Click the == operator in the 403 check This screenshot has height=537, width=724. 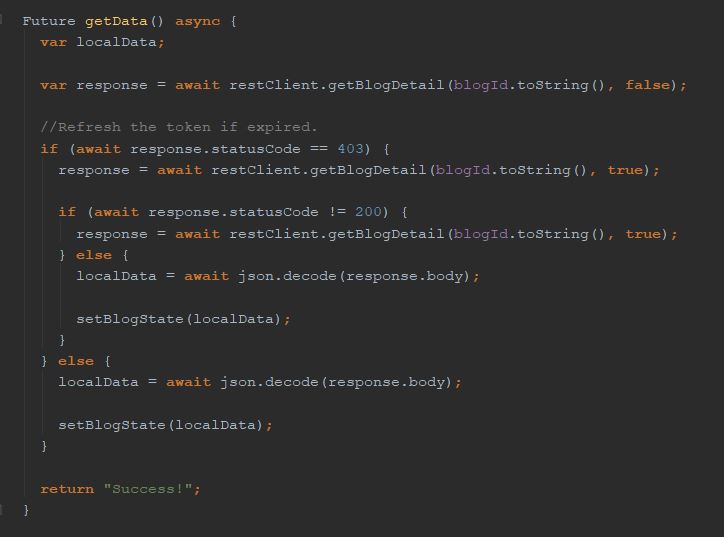pos(319,149)
